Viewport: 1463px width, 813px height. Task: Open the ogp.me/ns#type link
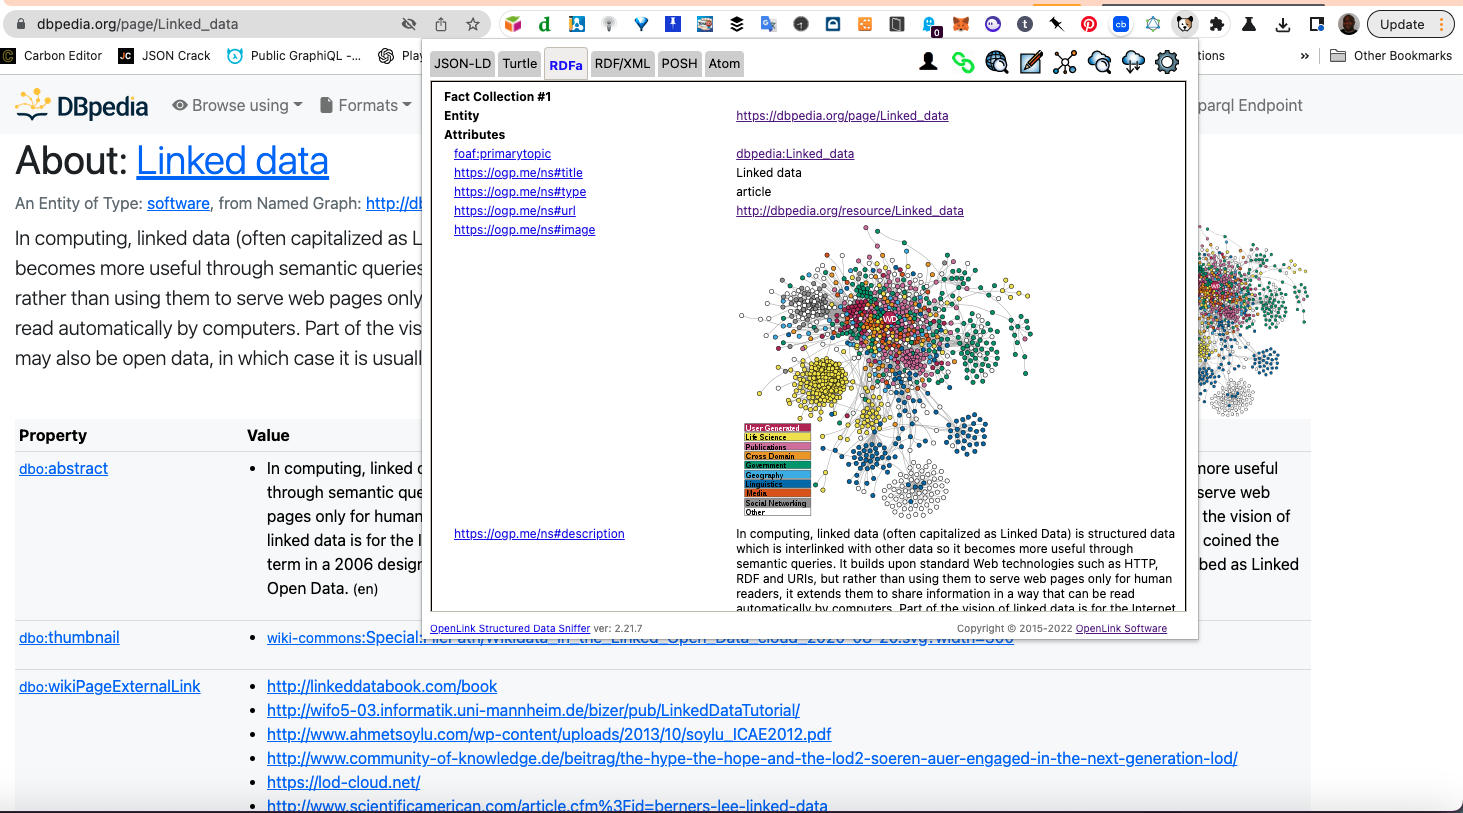[520, 192]
